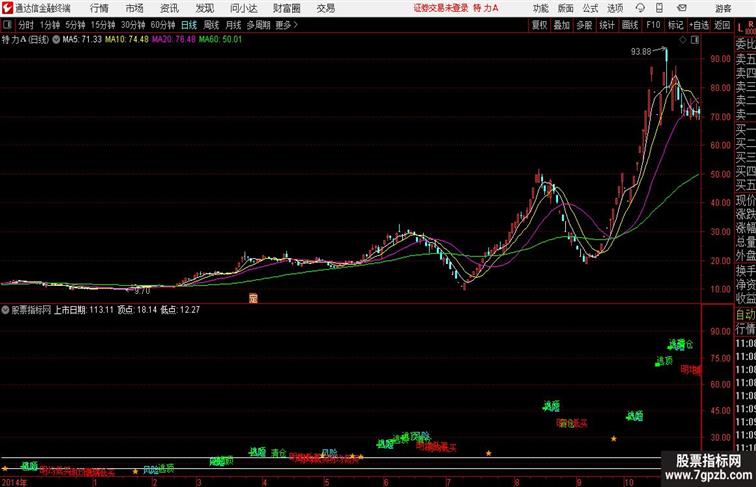This screenshot has height=487, width=756.
Task: Switch to 月线 monthly period
Action: (x=233, y=25)
